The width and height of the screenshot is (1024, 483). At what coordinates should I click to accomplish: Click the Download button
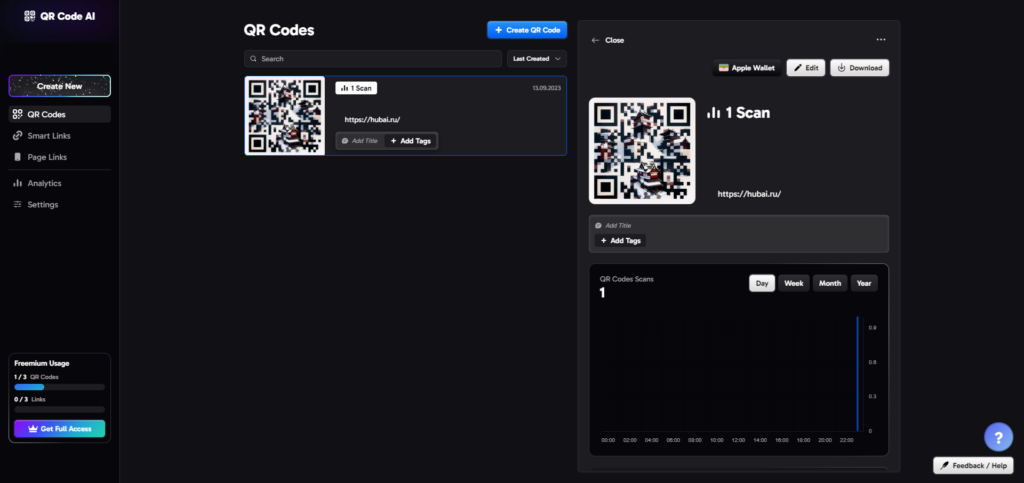[x=859, y=68]
